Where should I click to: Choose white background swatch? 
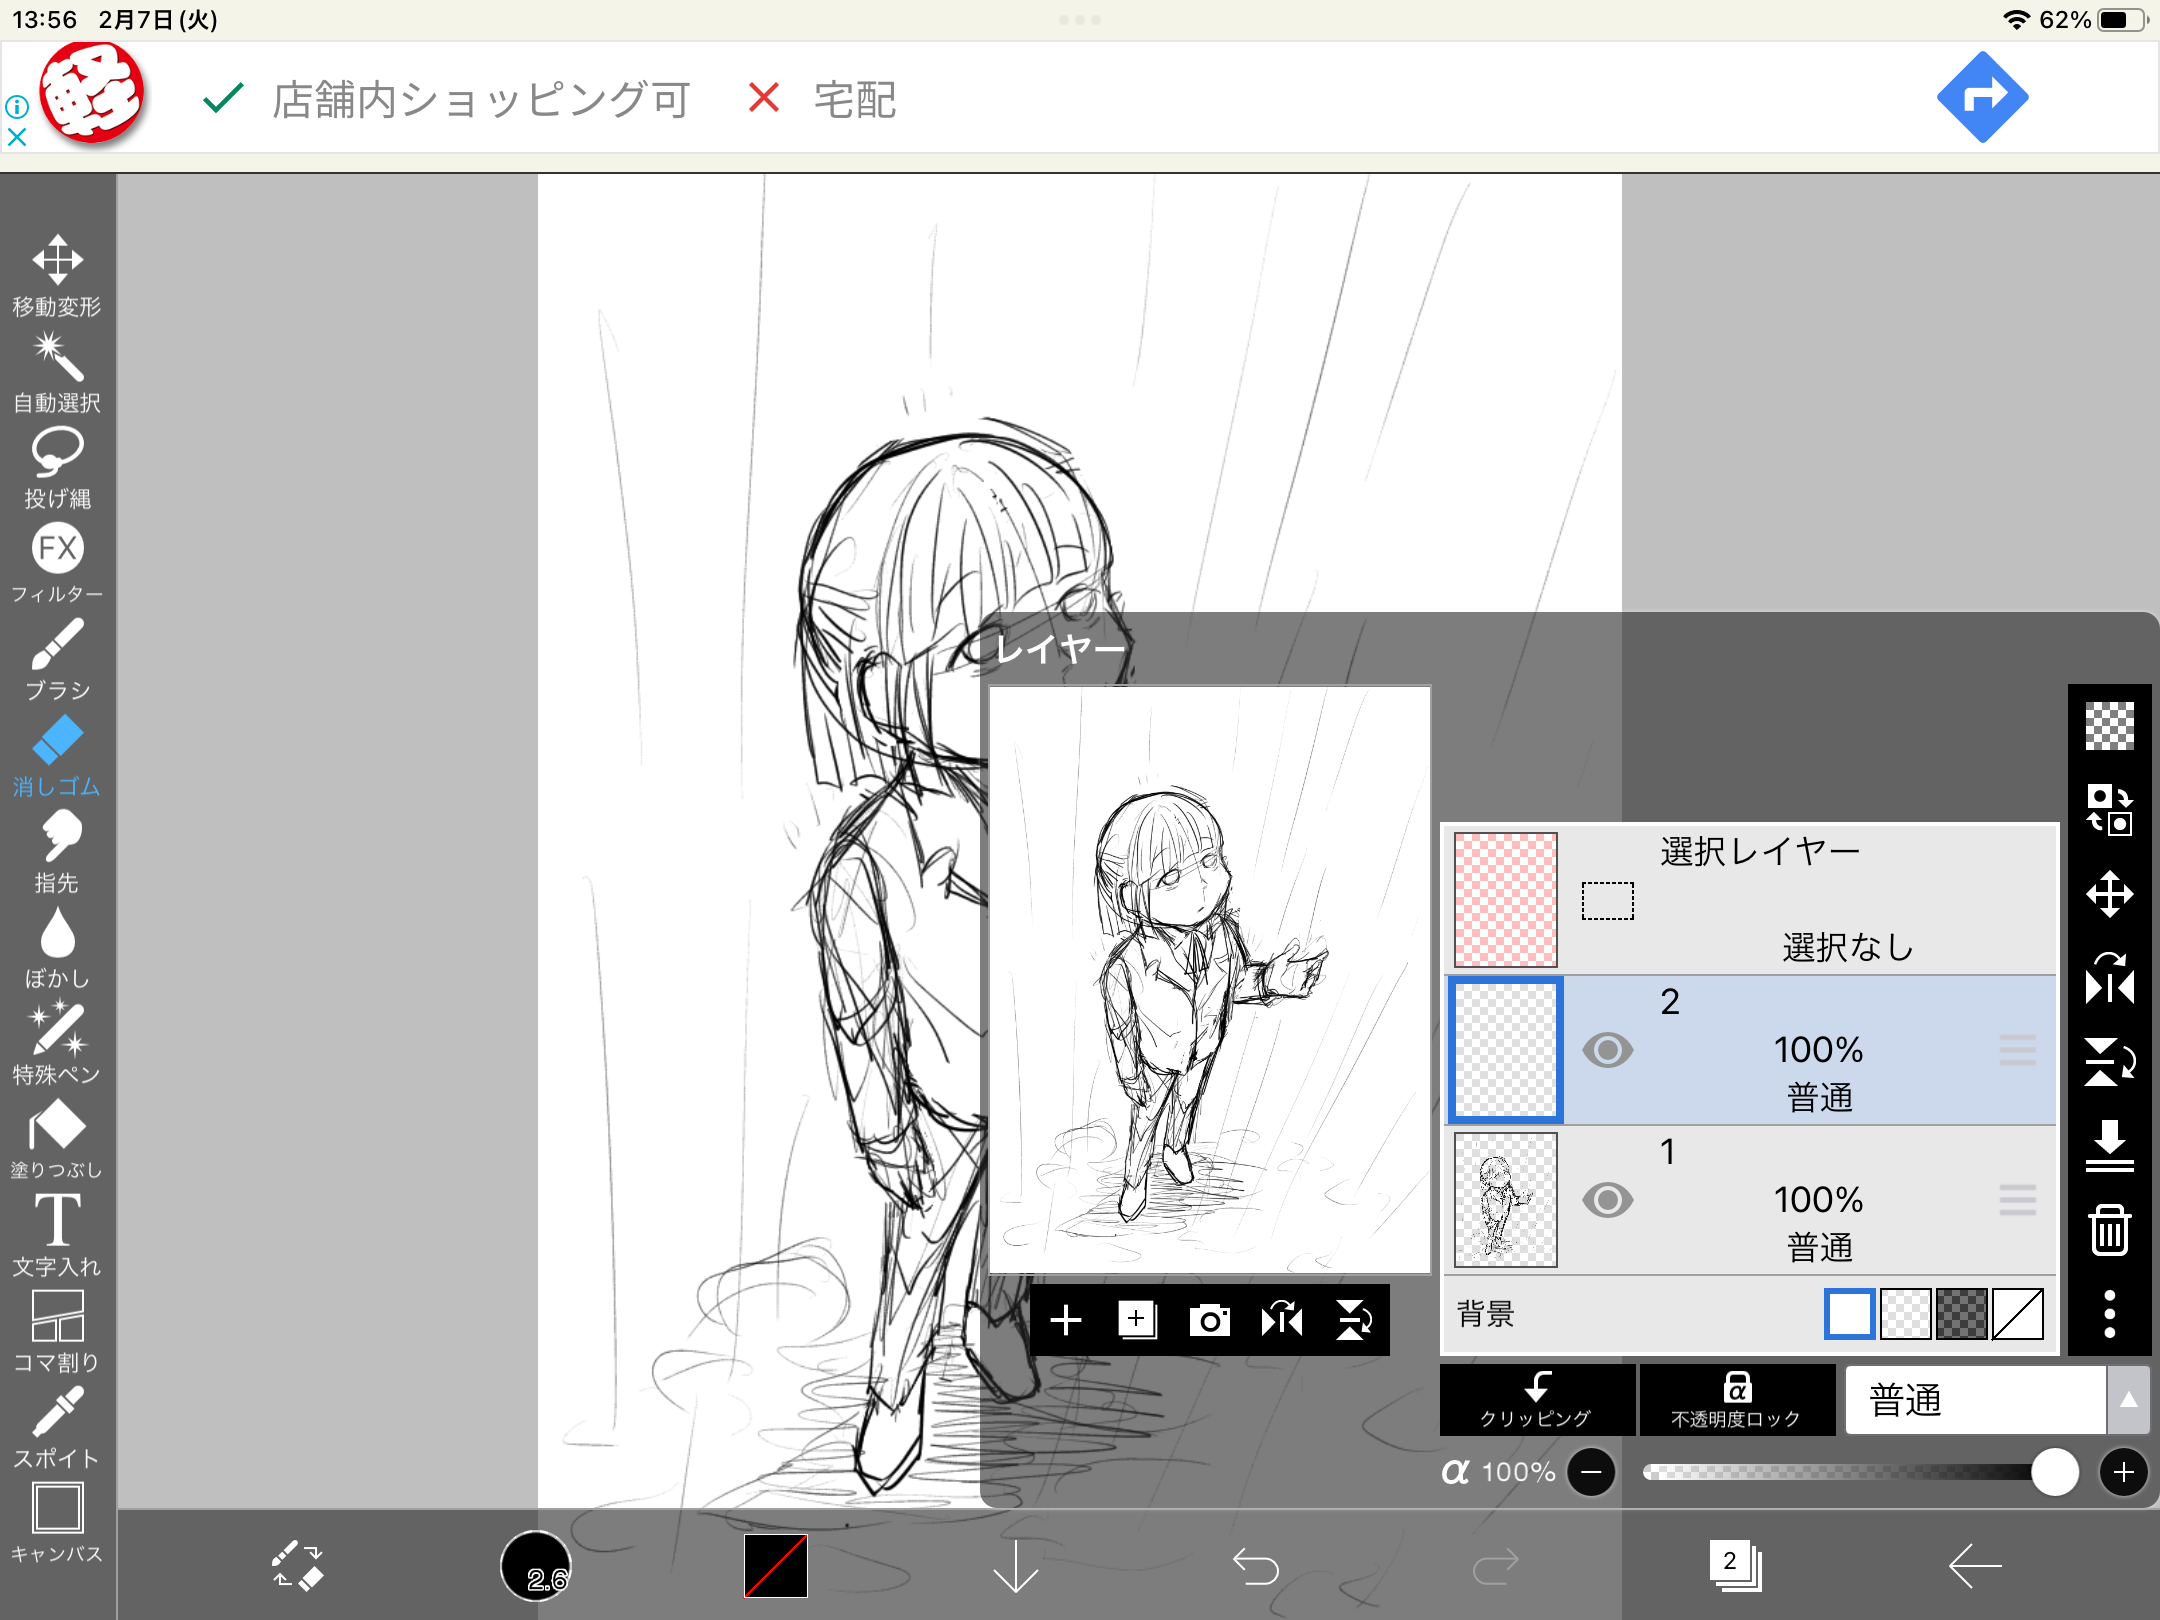pyautogui.click(x=1849, y=1313)
